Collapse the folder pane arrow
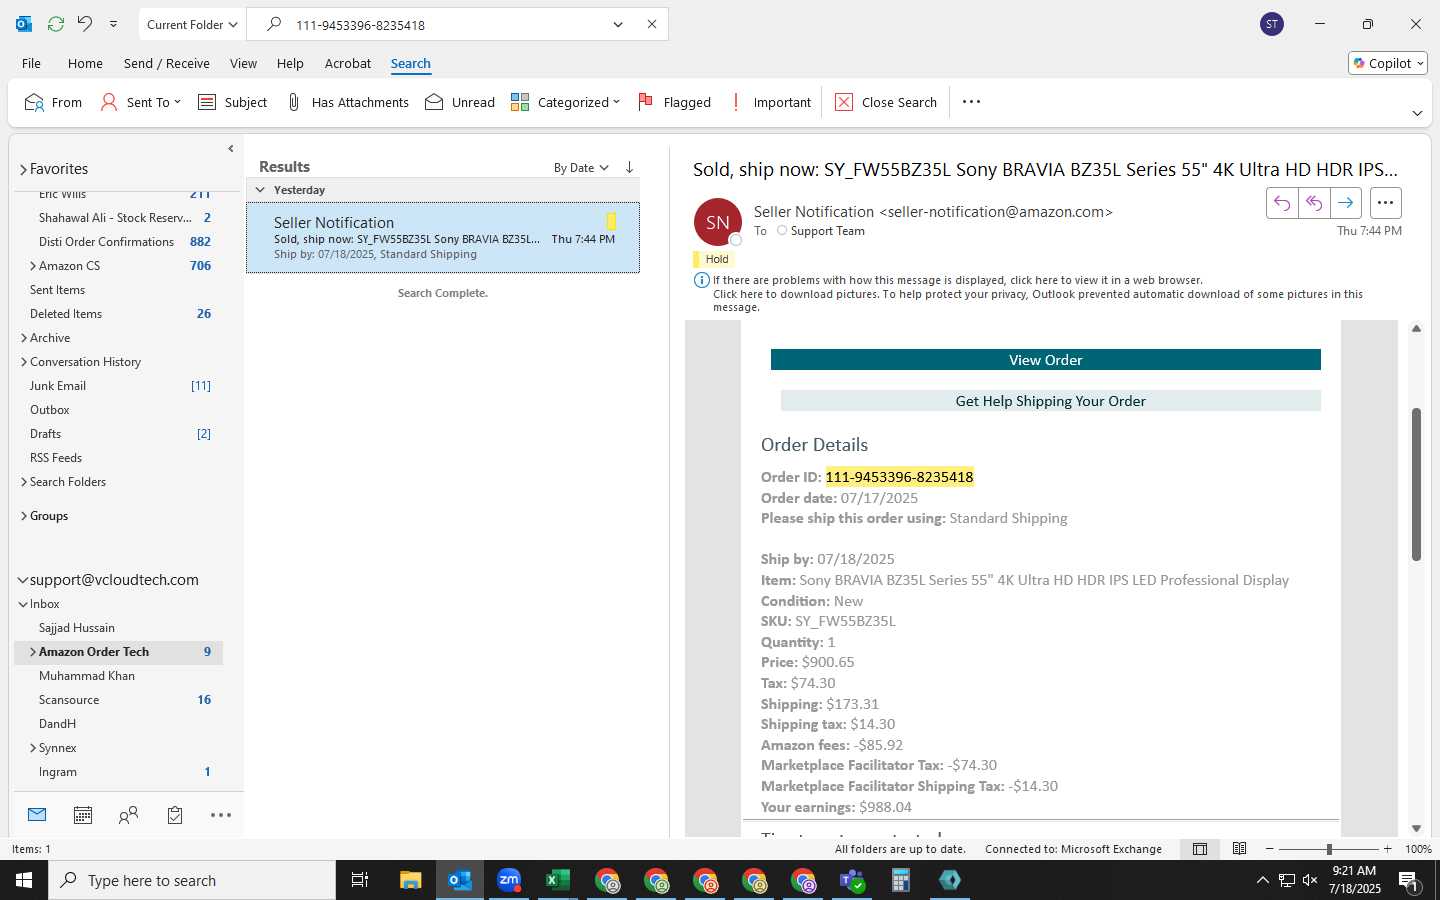The width and height of the screenshot is (1440, 900). pos(231,148)
